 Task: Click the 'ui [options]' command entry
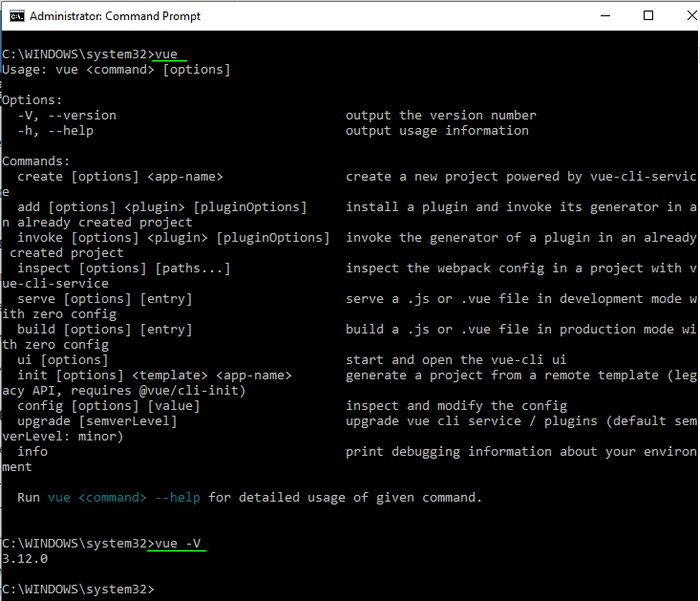(x=62, y=360)
